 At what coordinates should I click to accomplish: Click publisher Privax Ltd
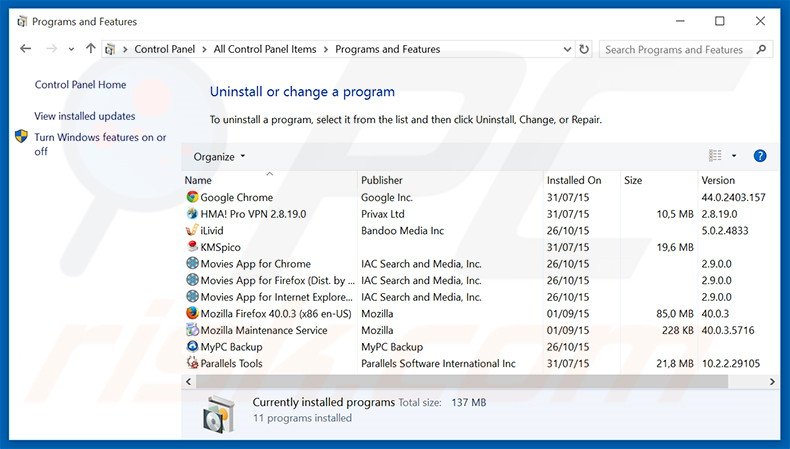383,214
